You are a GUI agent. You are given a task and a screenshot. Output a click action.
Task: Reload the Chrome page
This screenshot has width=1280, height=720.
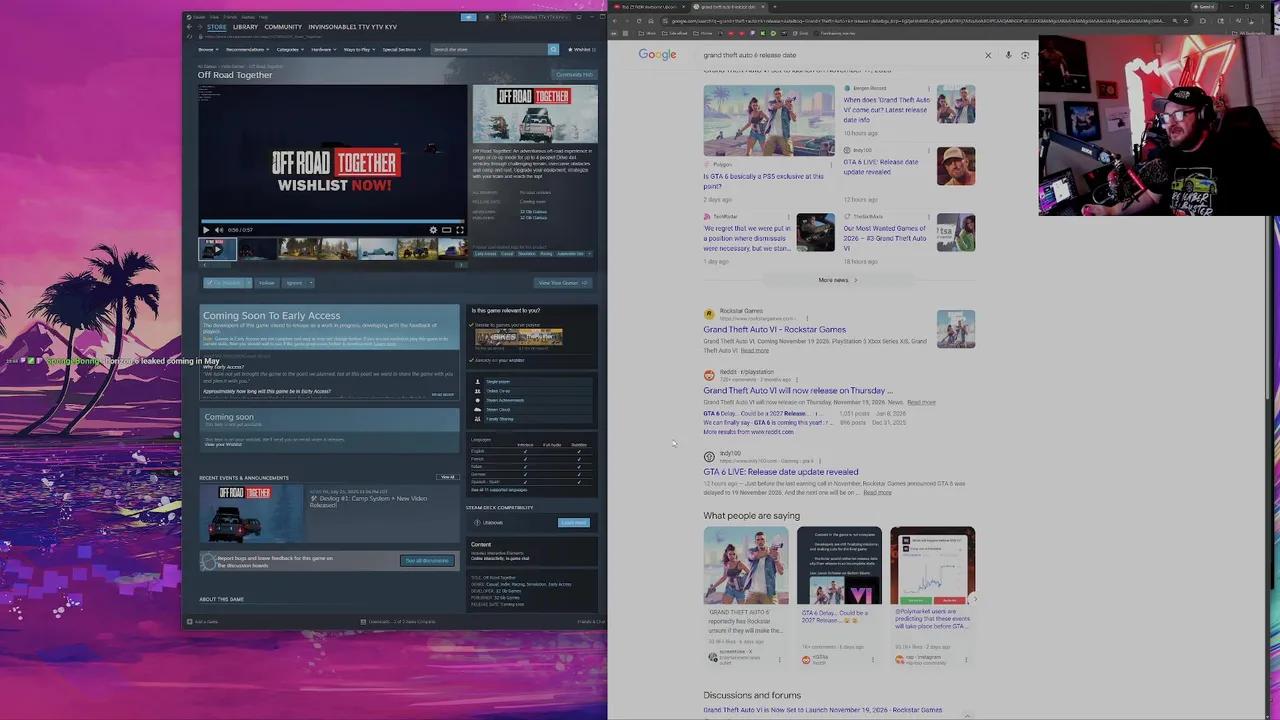pos(639,21)
